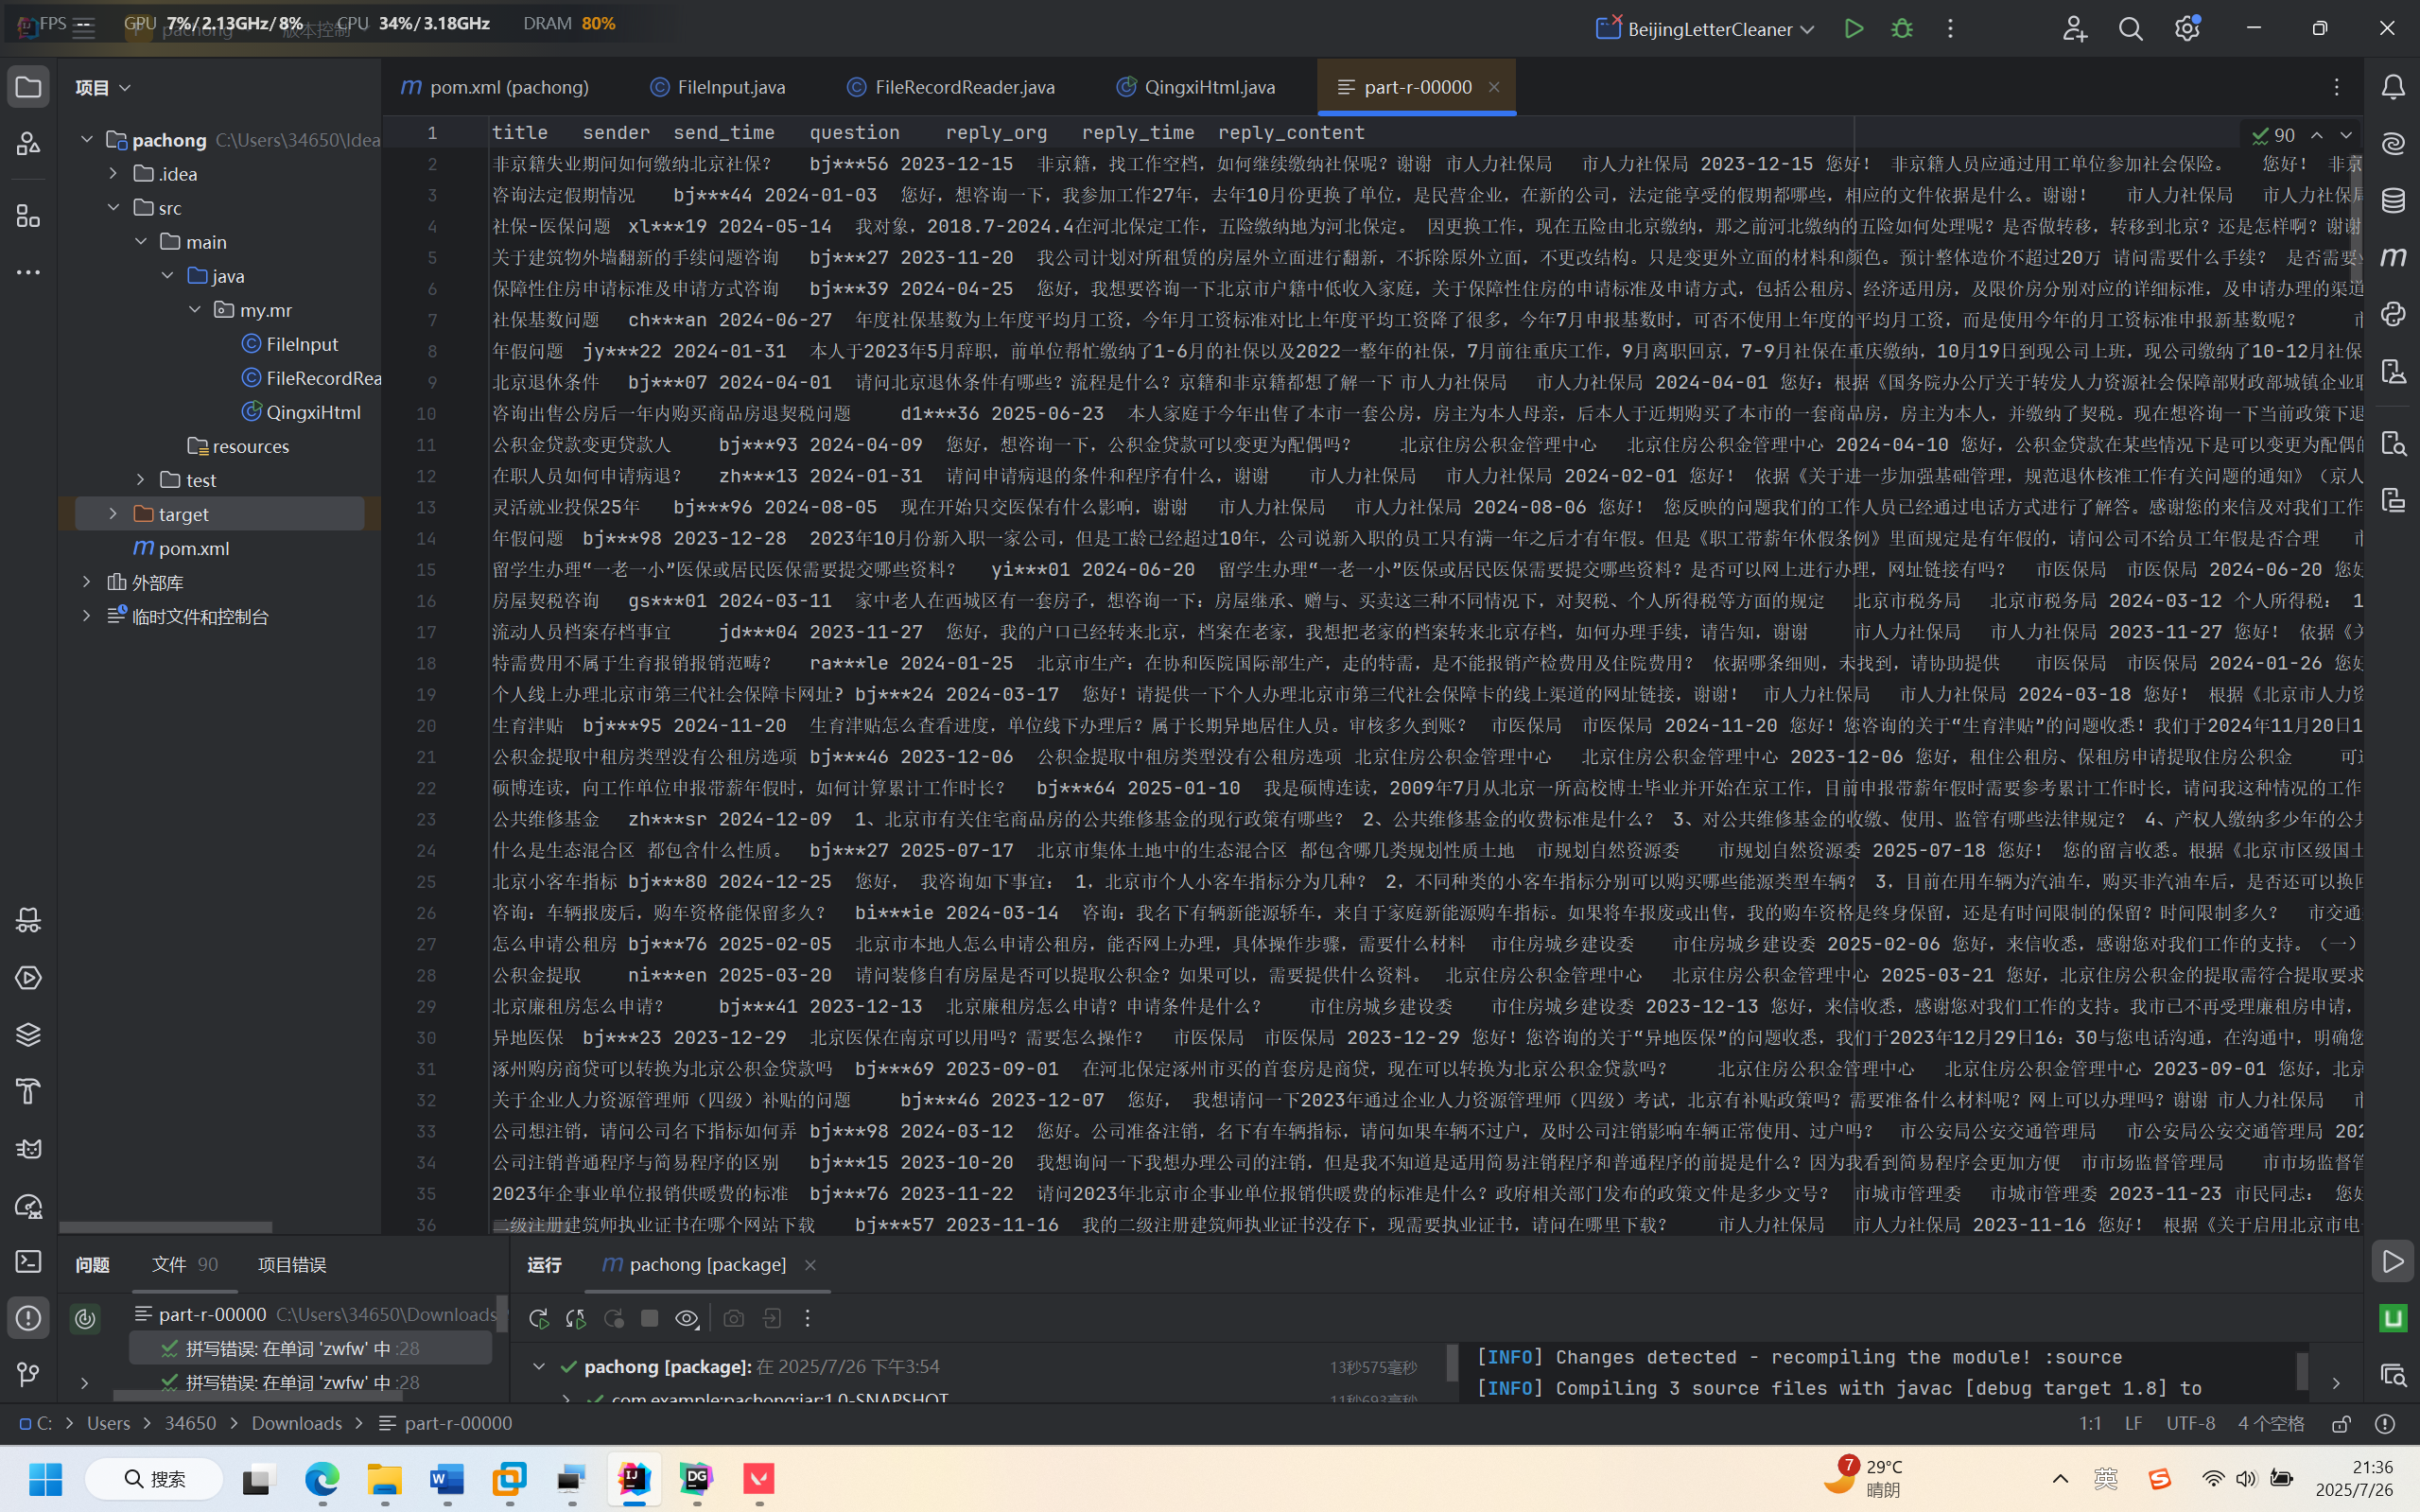This screenshot has width=2420, height=1512.
Task: Toggle the eye view options in Run toolbar
Action: coord(686,1318)
